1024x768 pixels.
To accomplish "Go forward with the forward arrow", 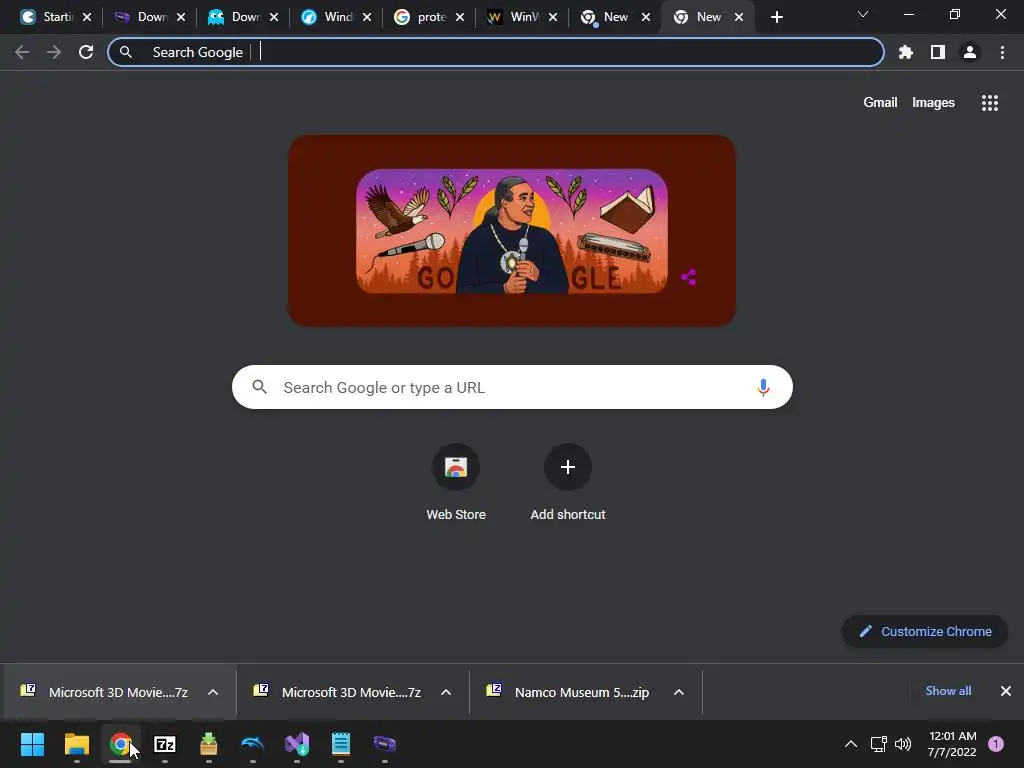I will coord(54,52).
